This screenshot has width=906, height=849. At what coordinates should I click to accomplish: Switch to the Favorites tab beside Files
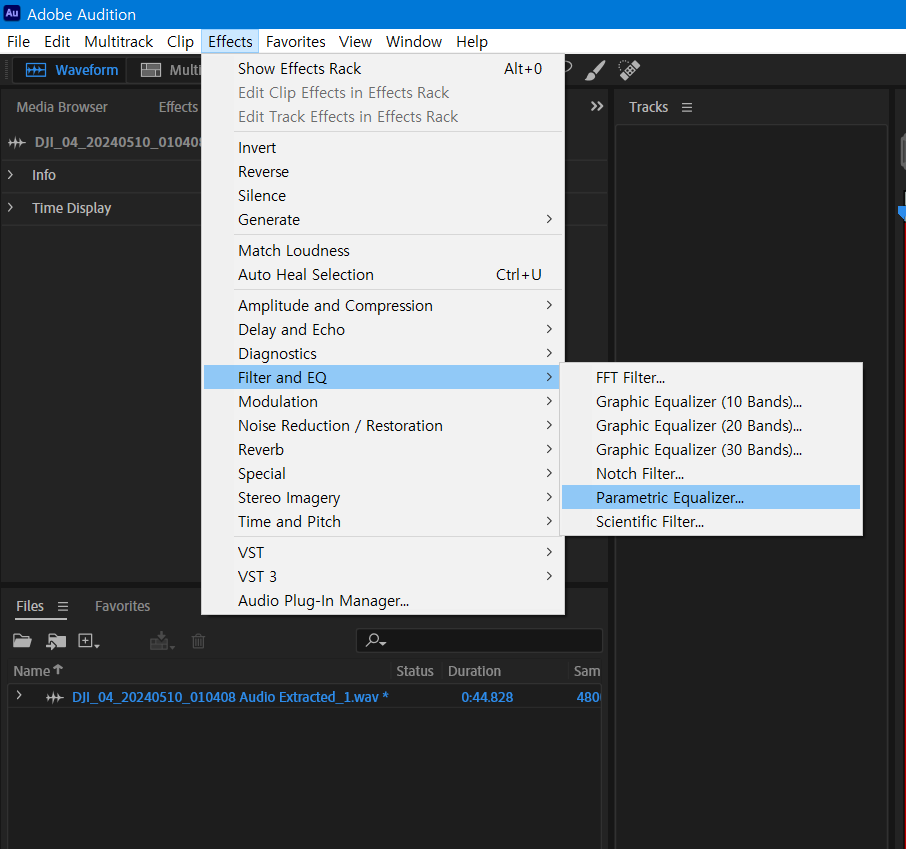click(122, 606)
